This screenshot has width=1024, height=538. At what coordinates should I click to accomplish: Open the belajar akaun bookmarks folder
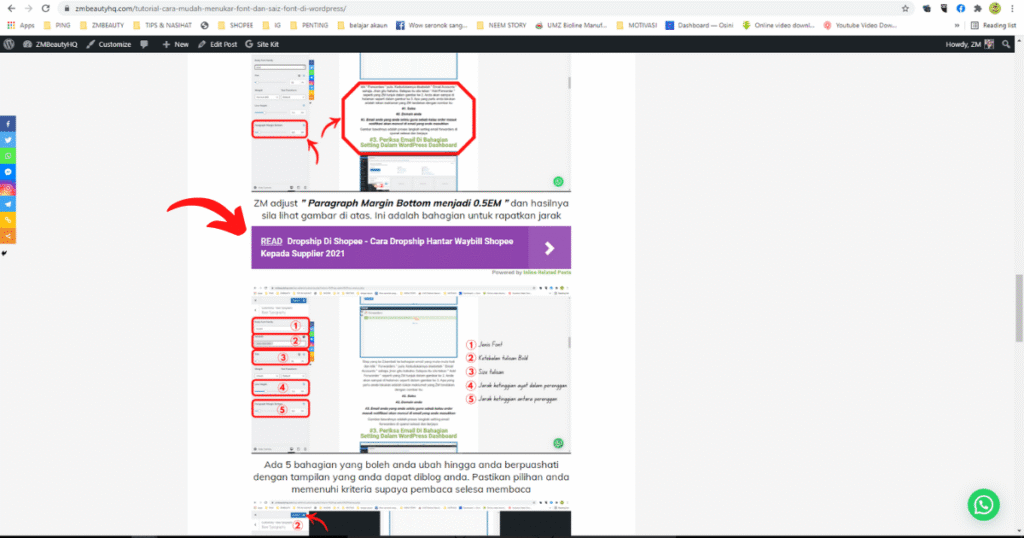pyautogui.click(x=362, y=25)
